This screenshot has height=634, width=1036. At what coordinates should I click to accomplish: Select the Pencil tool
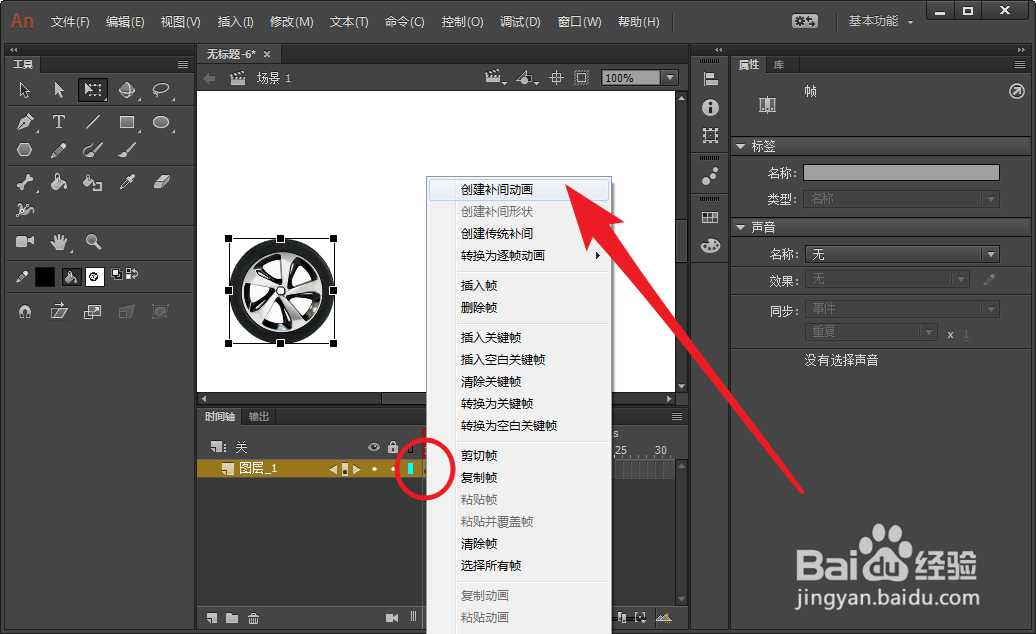[59, 150]
